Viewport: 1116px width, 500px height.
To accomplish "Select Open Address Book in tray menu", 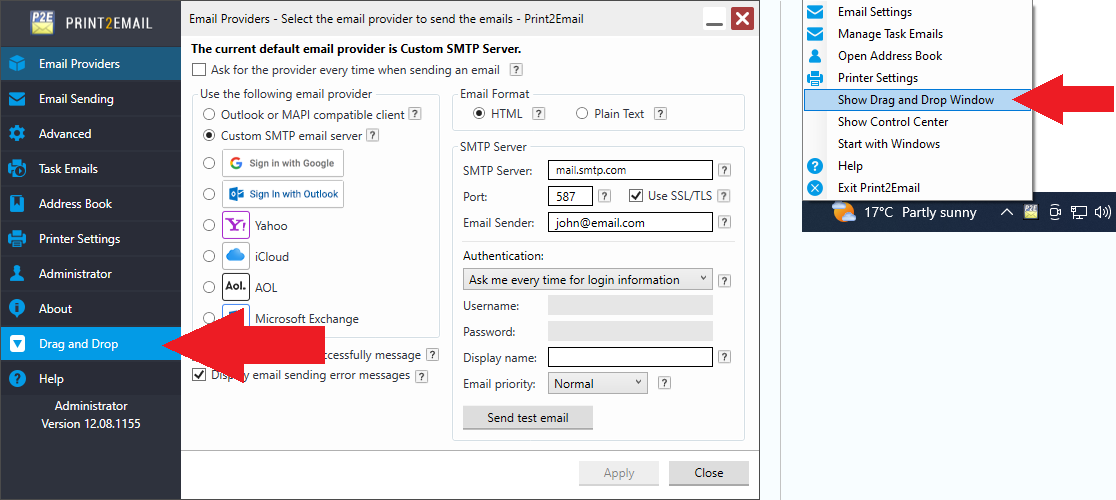I will click(917, 56).
